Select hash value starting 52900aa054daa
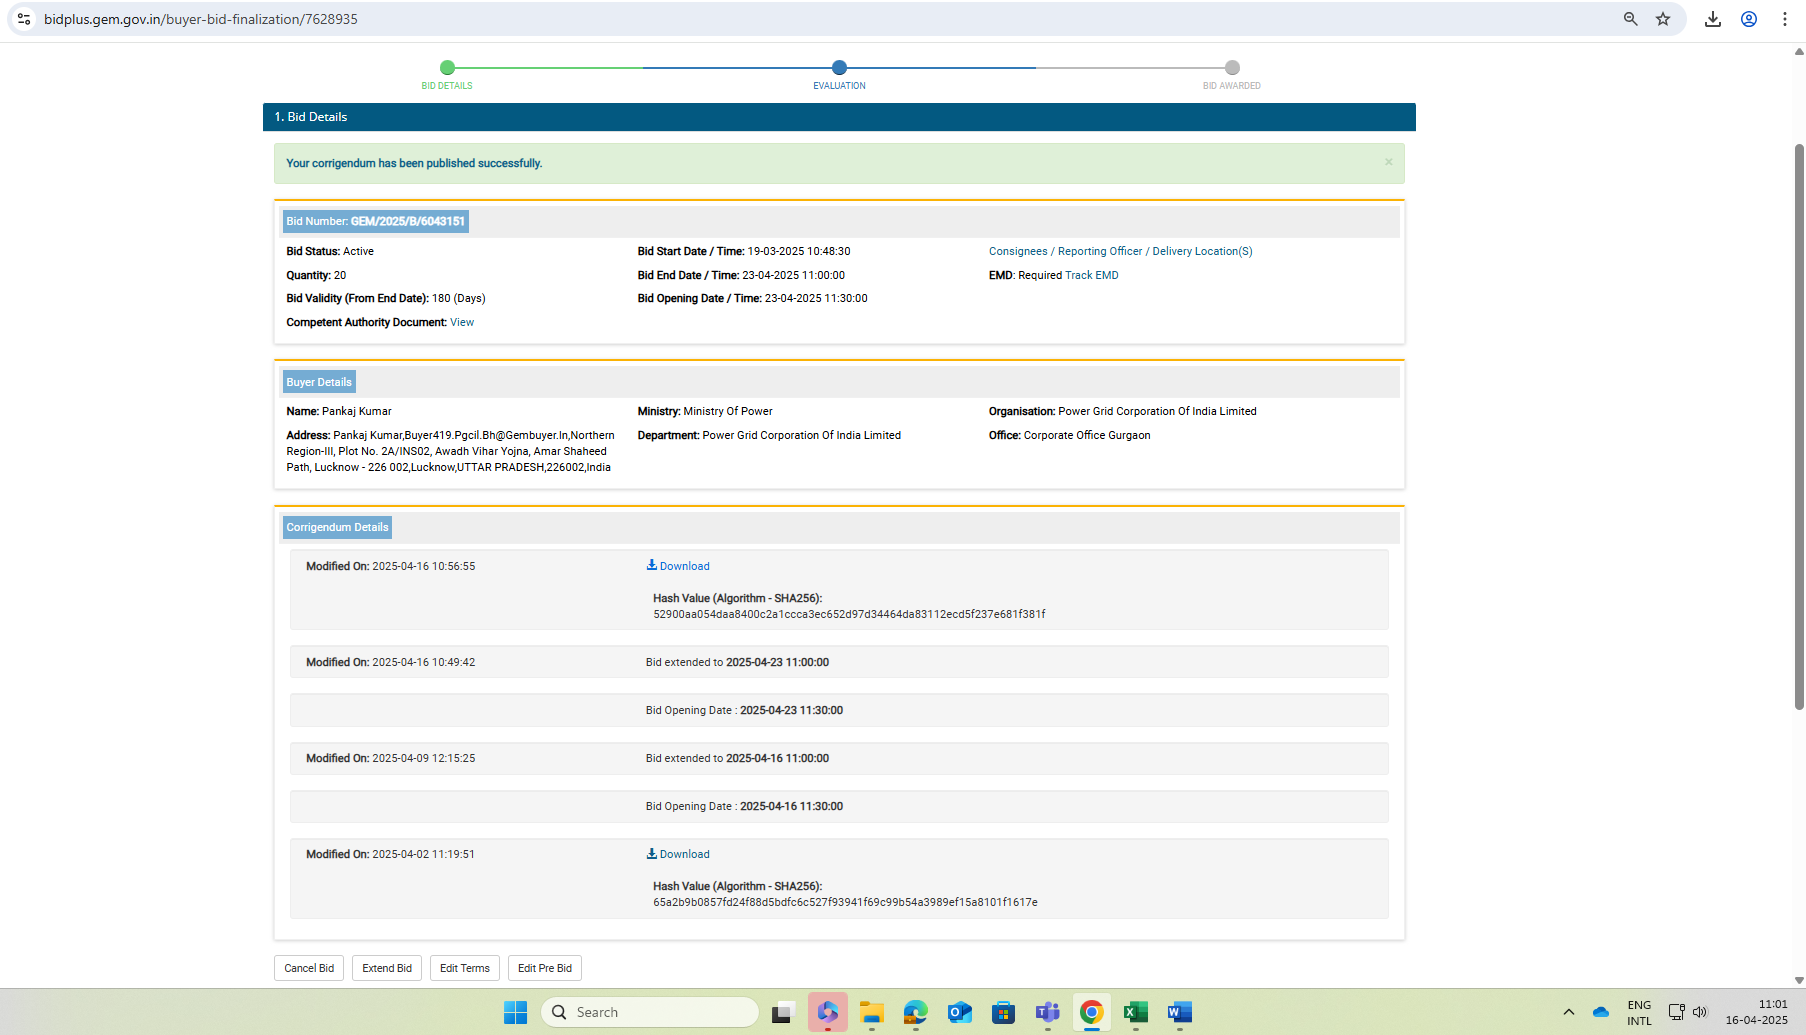The width and height of the screenshot is (1806, 1035). tap(849, 614)
